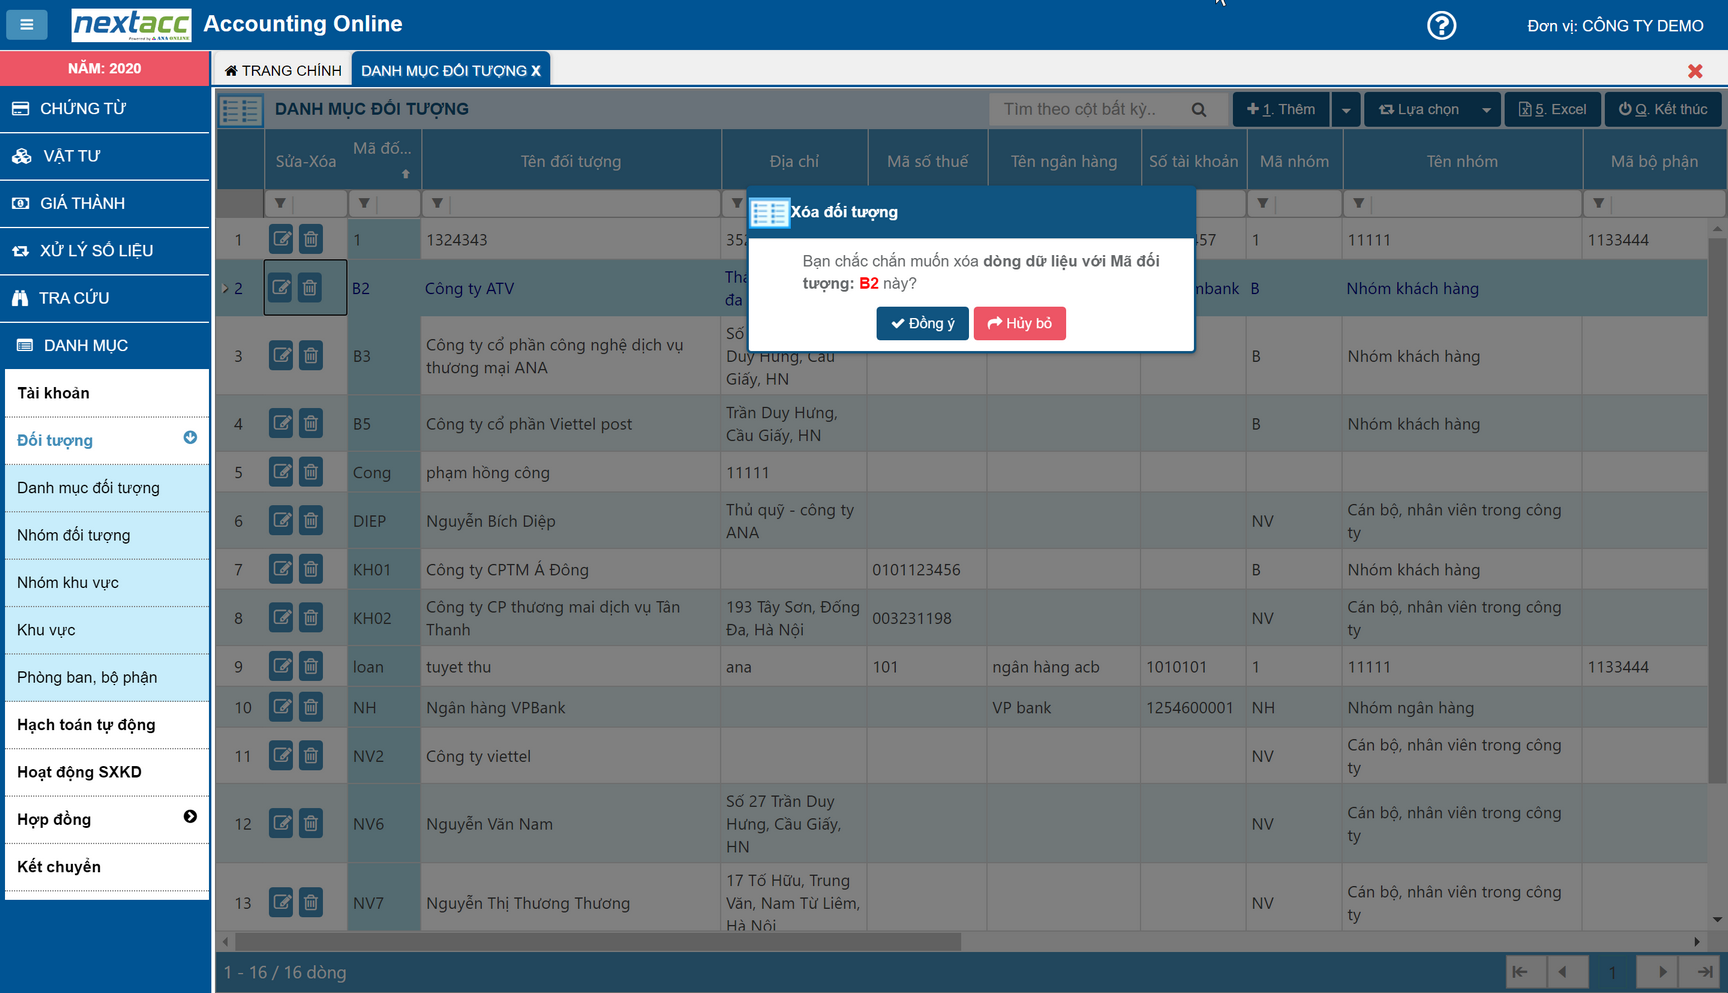This screenshot has height=993, width=1728.
Task: Confirm deletion with Đồng ý button
Action: [922, 323]
